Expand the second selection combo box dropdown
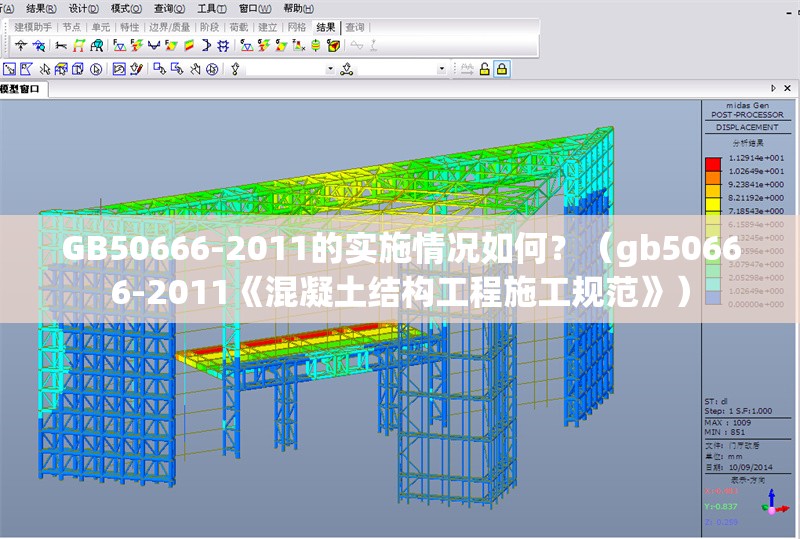The height and width of the screenshot is (539, 800). tap(441, 69)
